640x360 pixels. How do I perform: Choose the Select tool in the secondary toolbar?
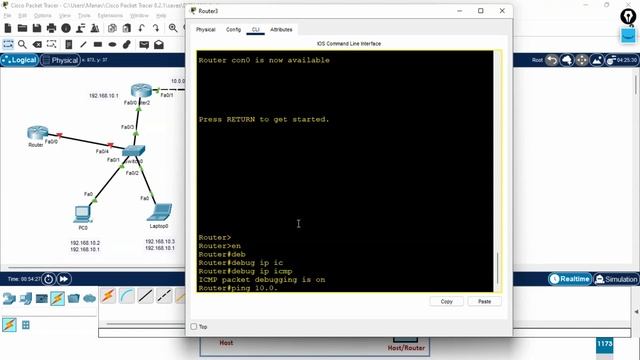(8, 44)
